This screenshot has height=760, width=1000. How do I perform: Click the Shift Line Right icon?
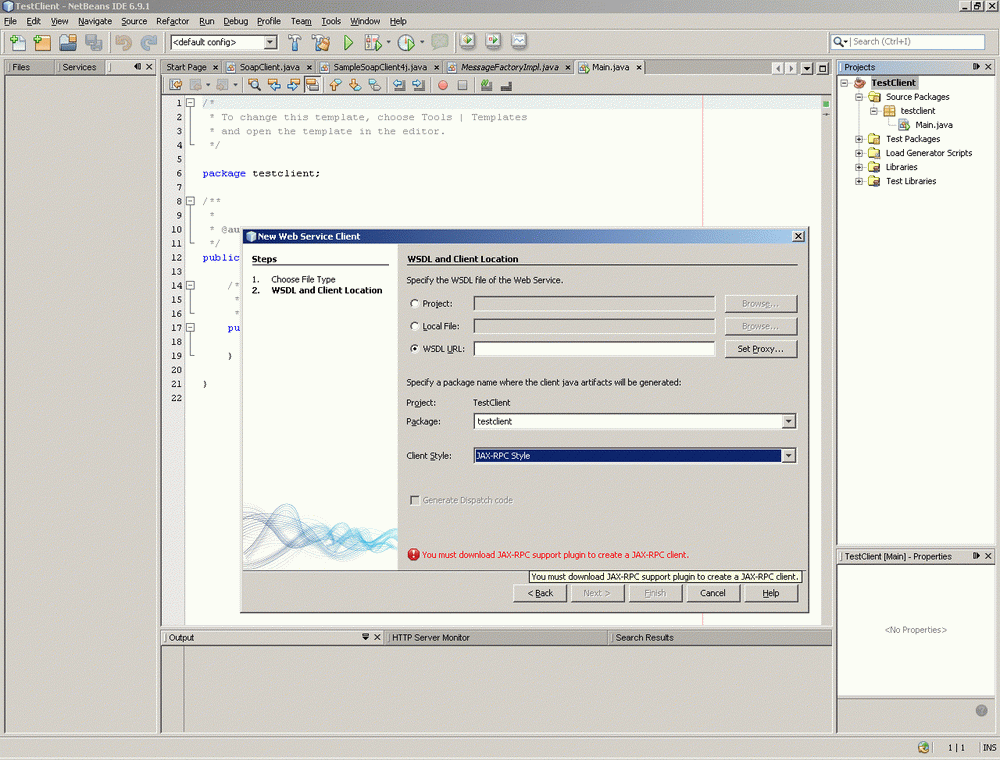point(418,85)
